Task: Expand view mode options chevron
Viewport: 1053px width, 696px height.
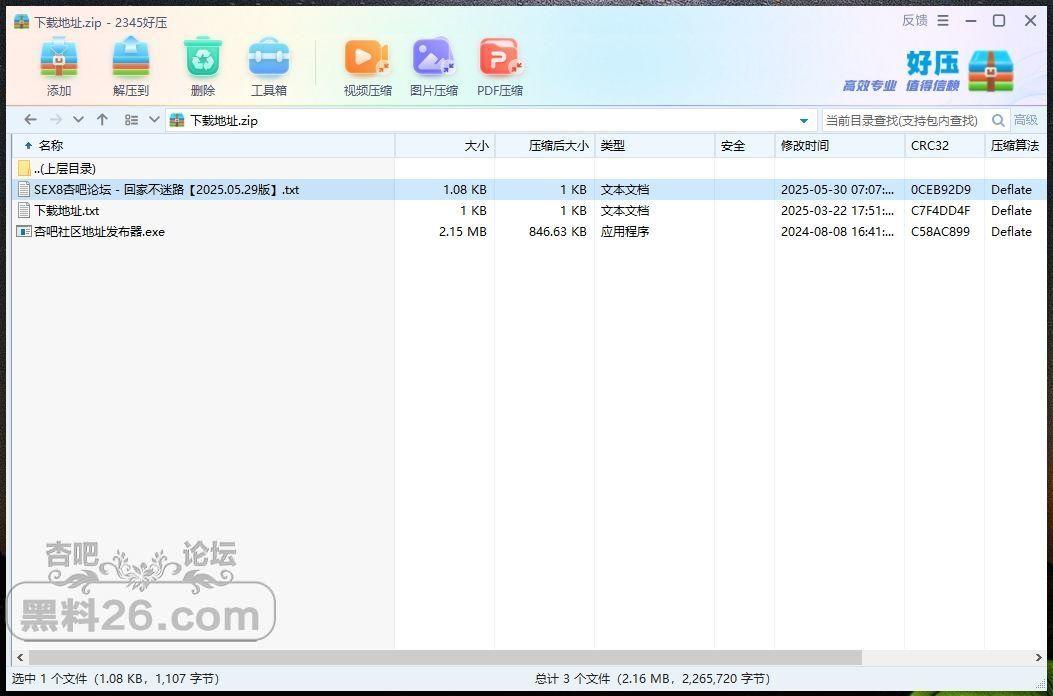Action: pos(154,120)
